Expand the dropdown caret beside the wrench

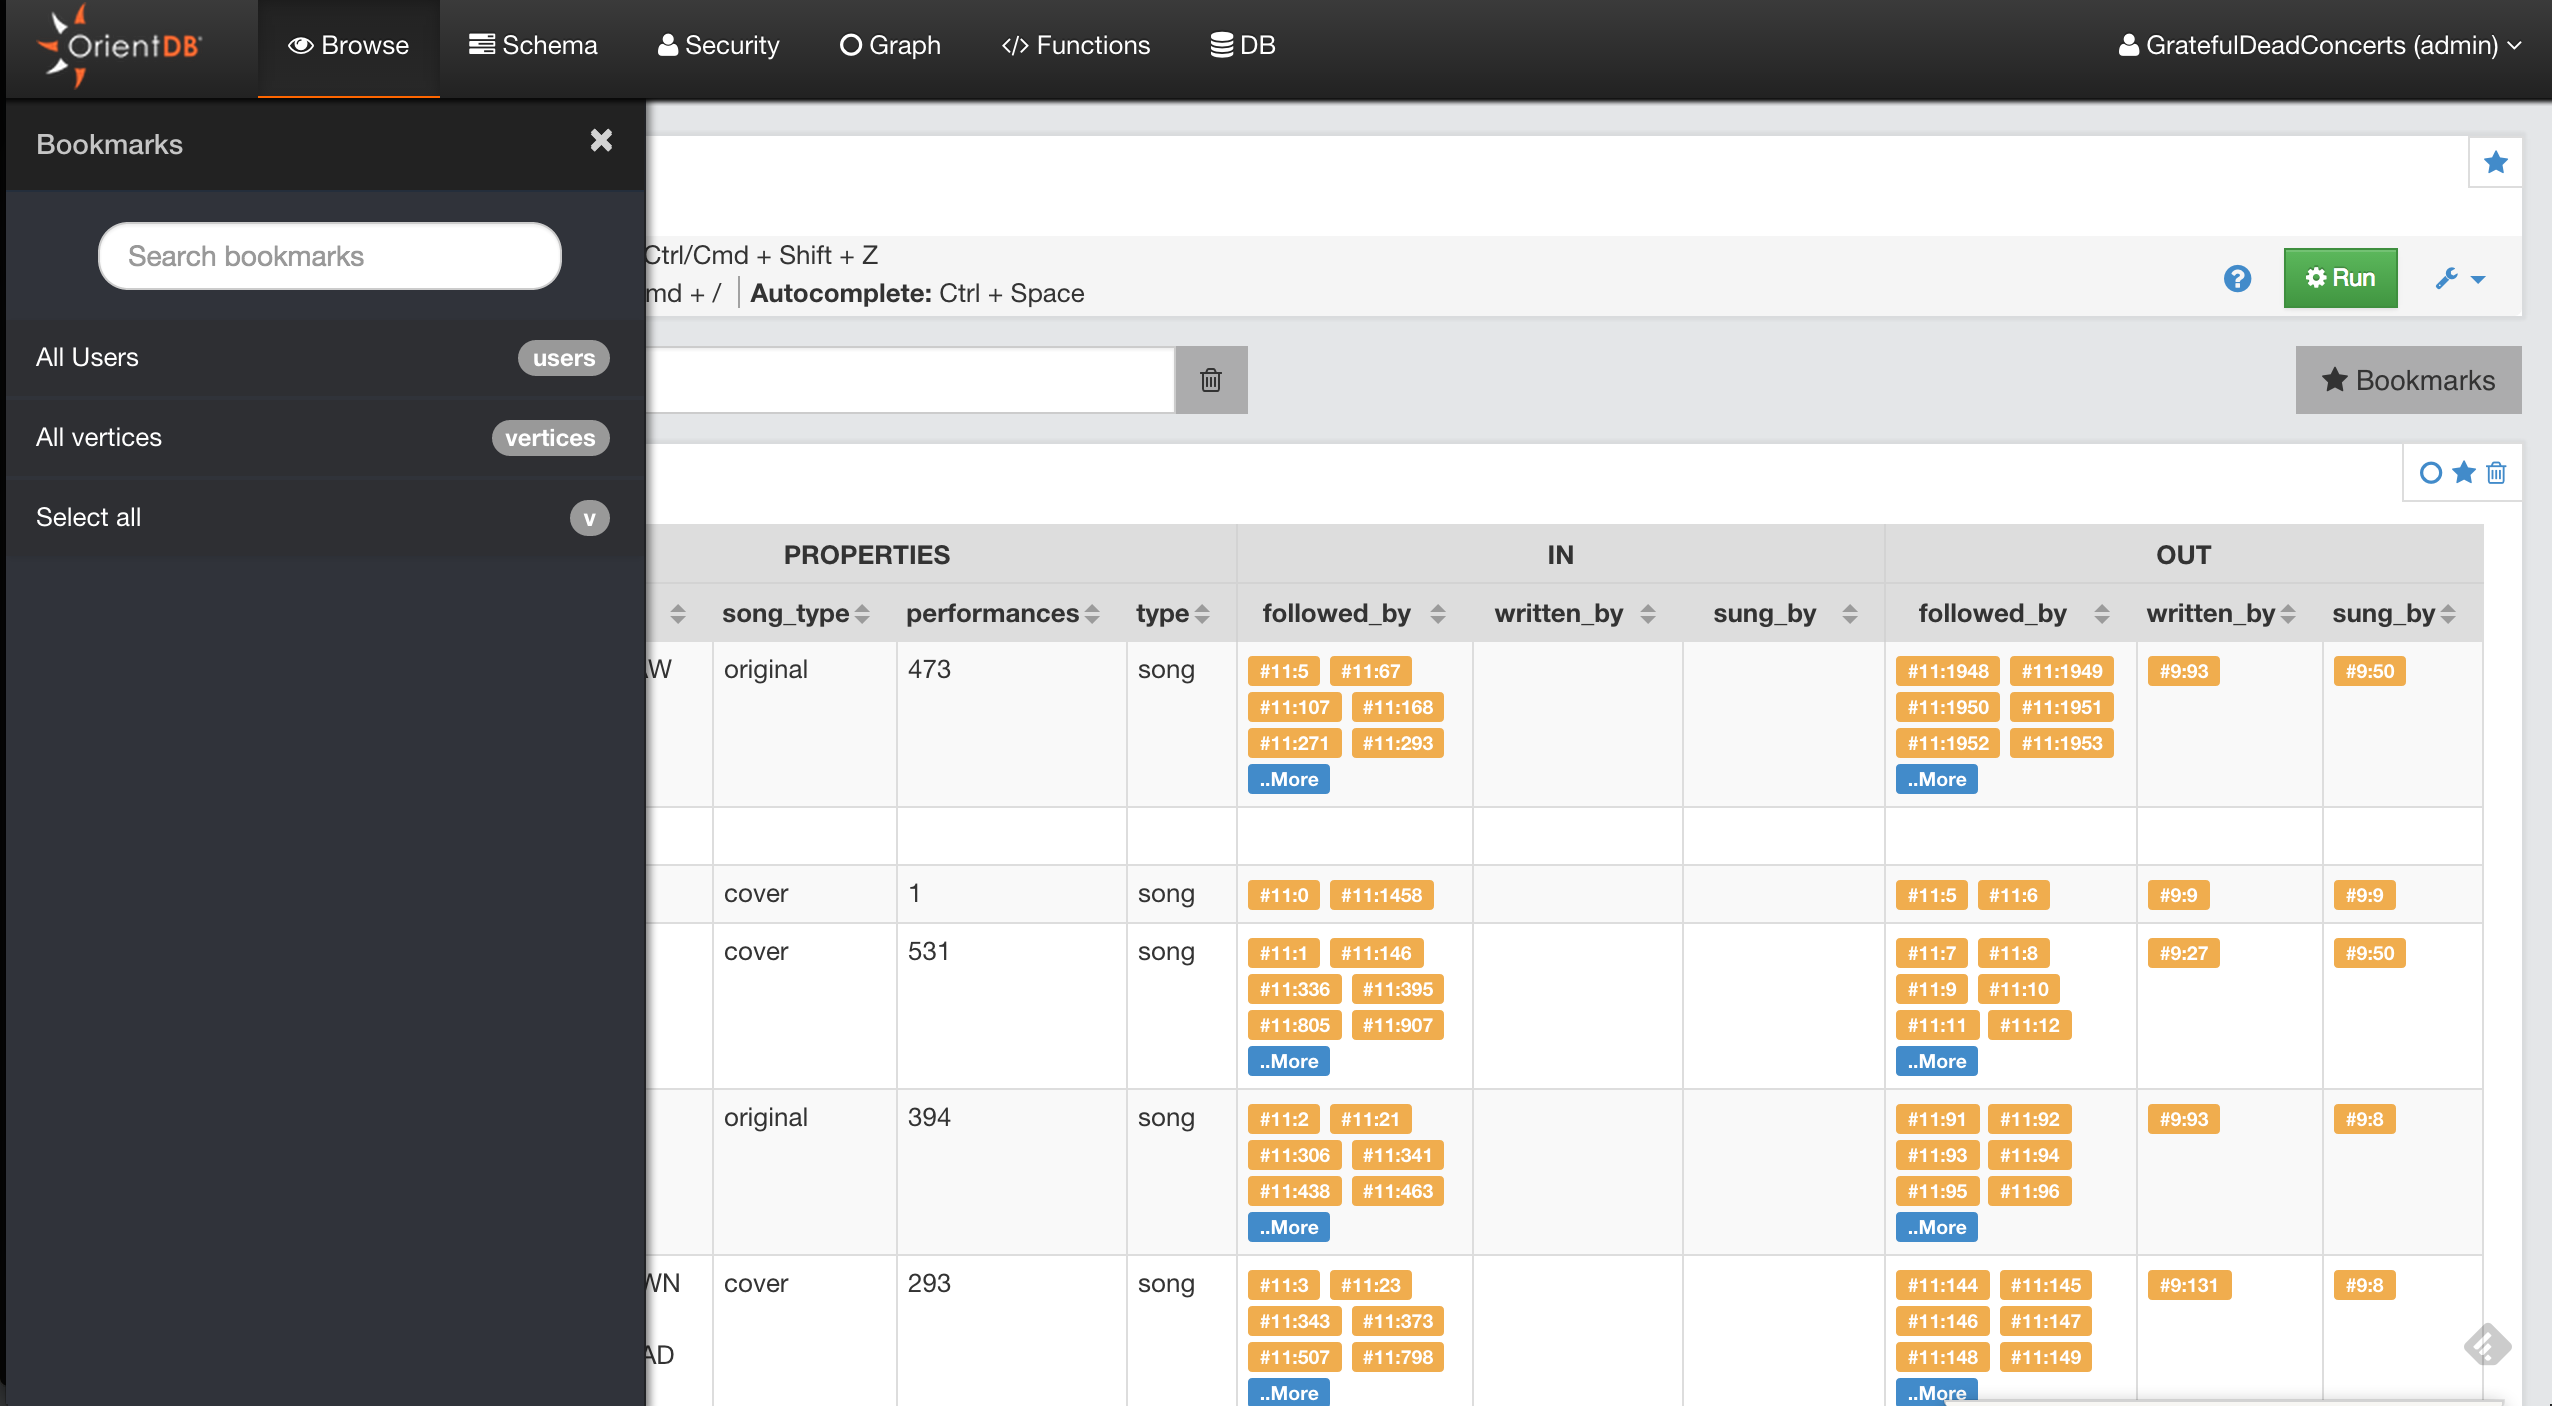click(x=2478, y=279)
